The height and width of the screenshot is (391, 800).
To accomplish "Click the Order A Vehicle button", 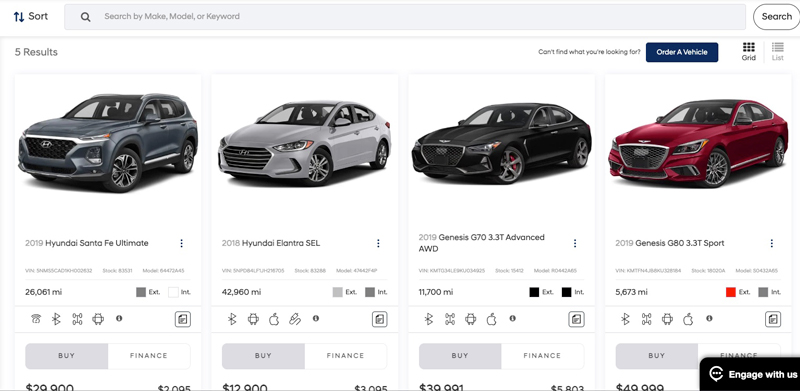I will point(682,52).
